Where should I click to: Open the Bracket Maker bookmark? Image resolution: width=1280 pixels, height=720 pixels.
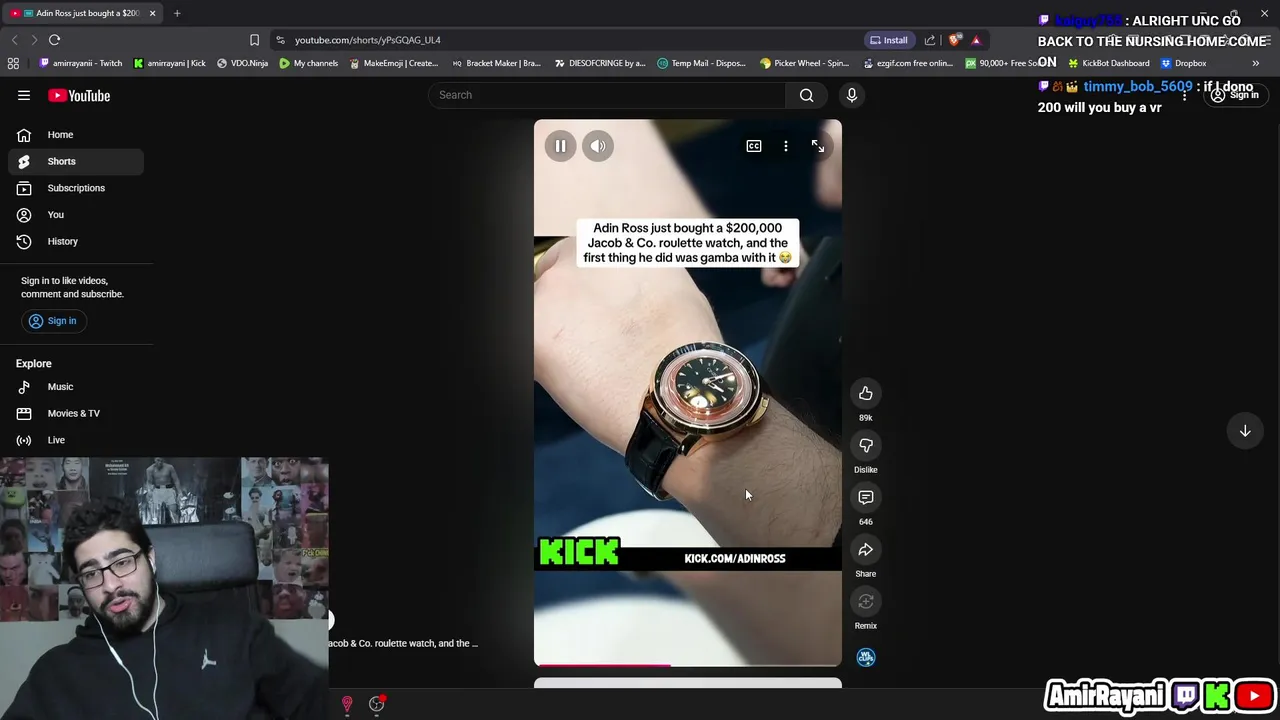tap(496, 63)
